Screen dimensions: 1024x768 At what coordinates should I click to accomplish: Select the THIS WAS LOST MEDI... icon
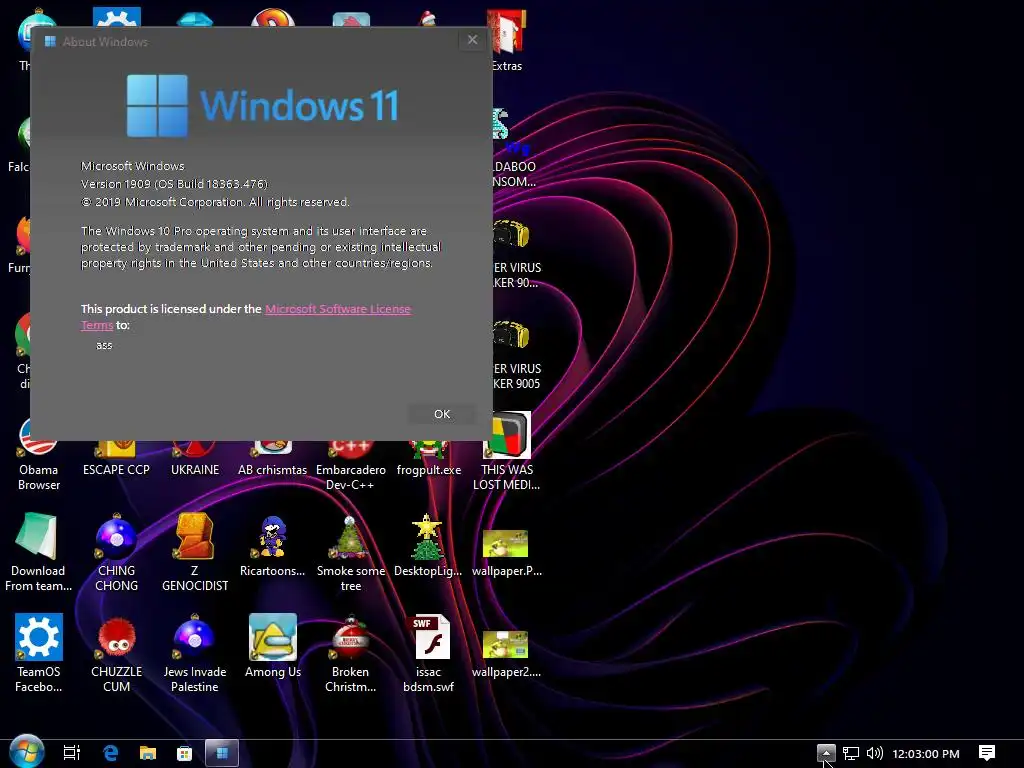pyautogui.click(x=507, y=451)
